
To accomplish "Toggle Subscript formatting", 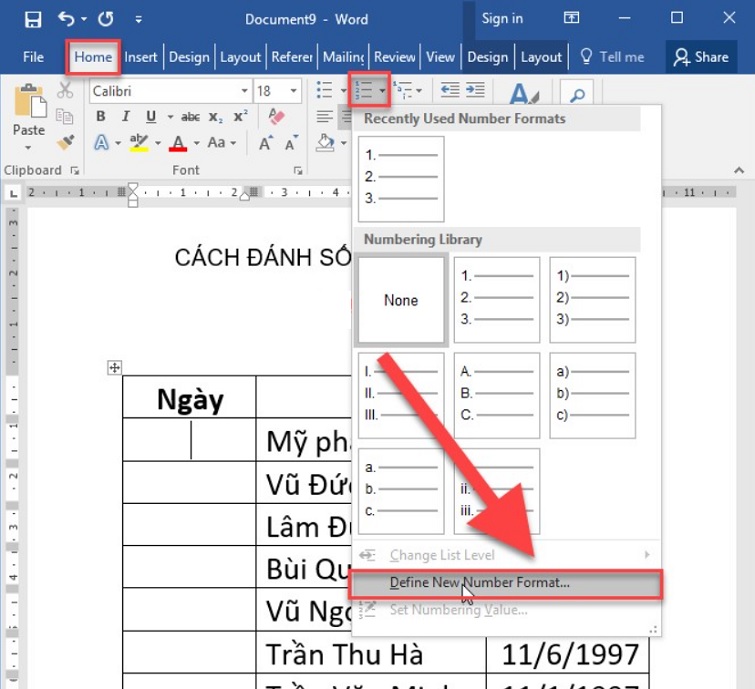I will tap(217, 117).
